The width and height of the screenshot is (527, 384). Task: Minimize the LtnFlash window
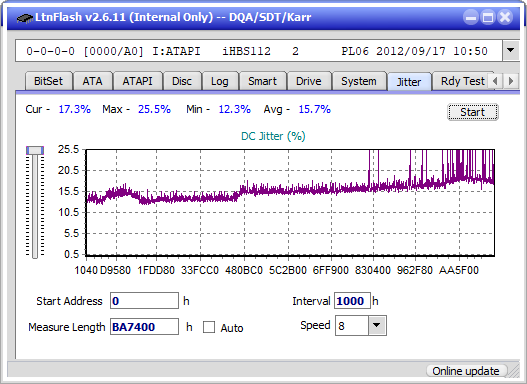471,17
